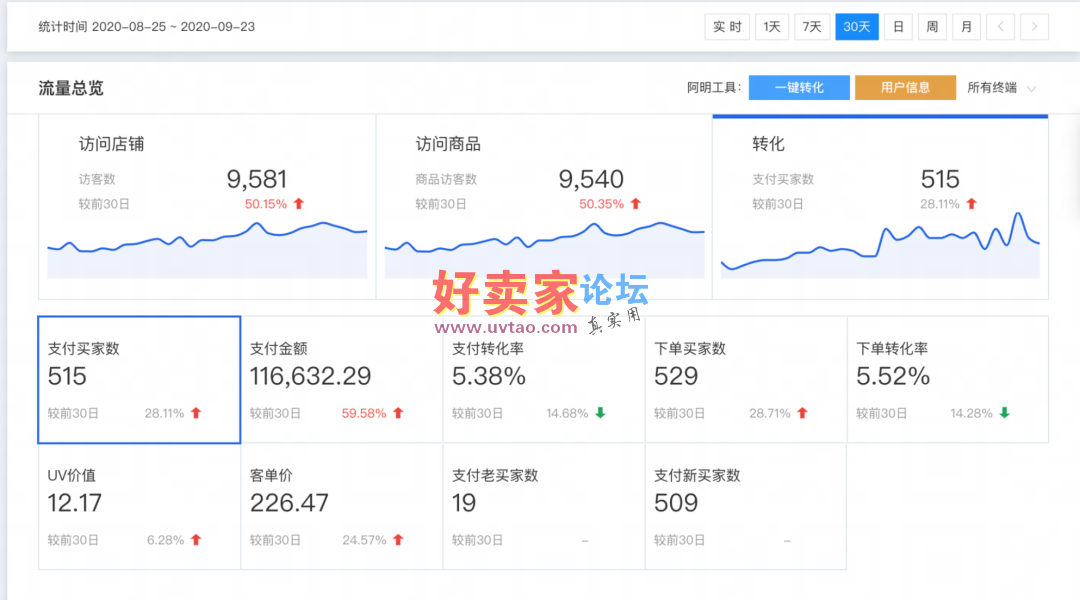Click red up arrow beside 支付金额 59.58%
Image resolution: width=1080 pixels, height=600 pixels.
[398, 413]
